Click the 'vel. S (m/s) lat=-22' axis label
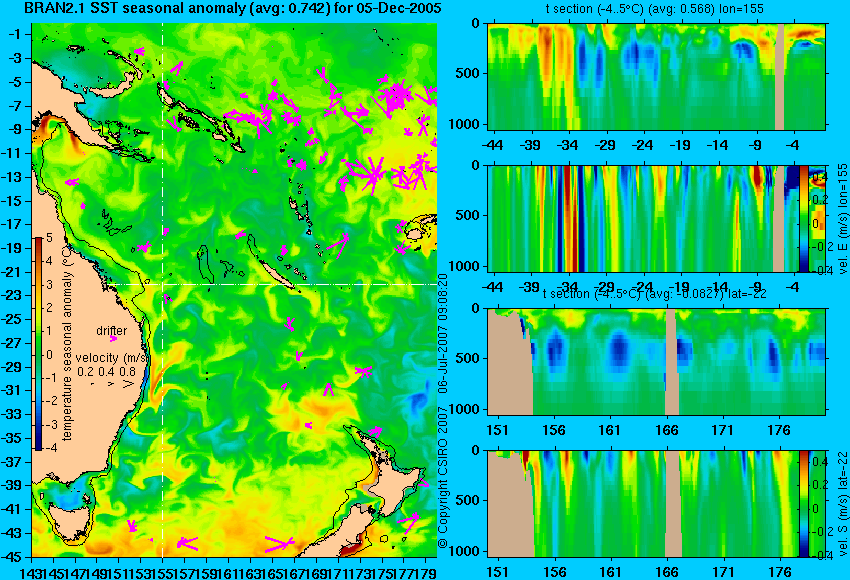This screenshot has height=580, width=850. pos(842,504)
